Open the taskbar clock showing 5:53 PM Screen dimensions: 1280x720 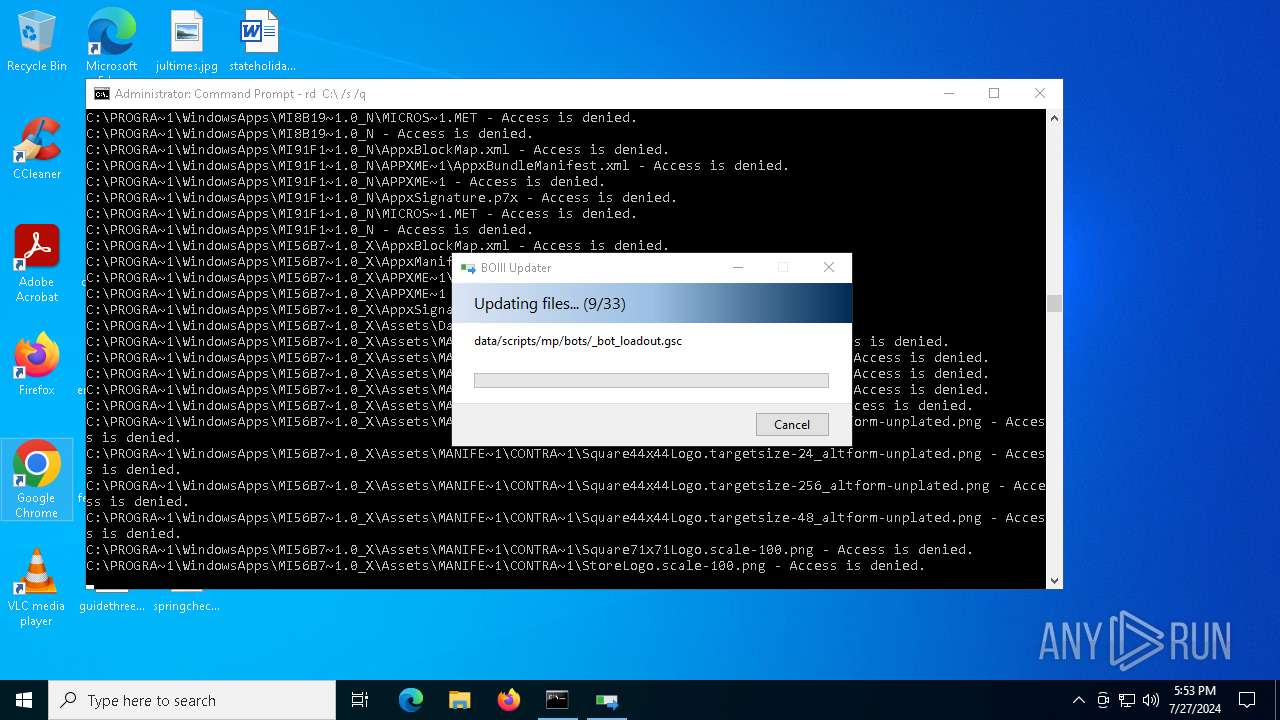tap(1195, 700)
